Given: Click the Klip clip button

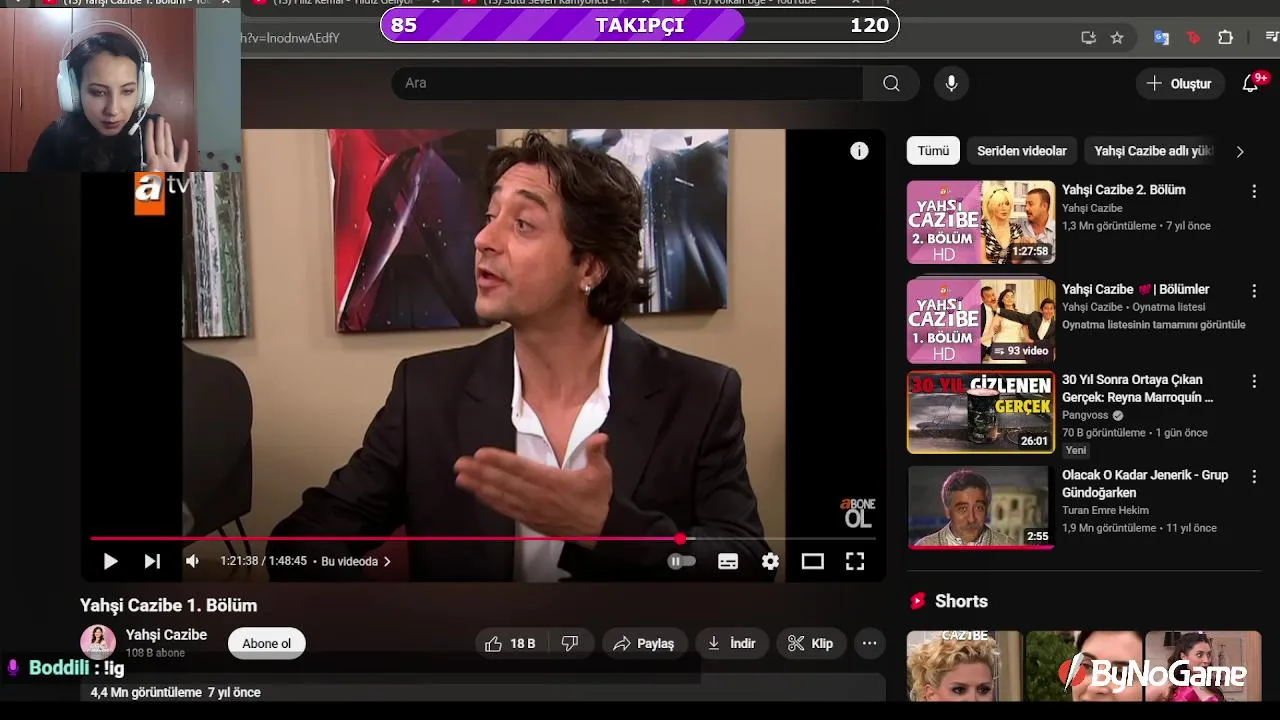Looking at the screenshot, I should click(810, 643).
